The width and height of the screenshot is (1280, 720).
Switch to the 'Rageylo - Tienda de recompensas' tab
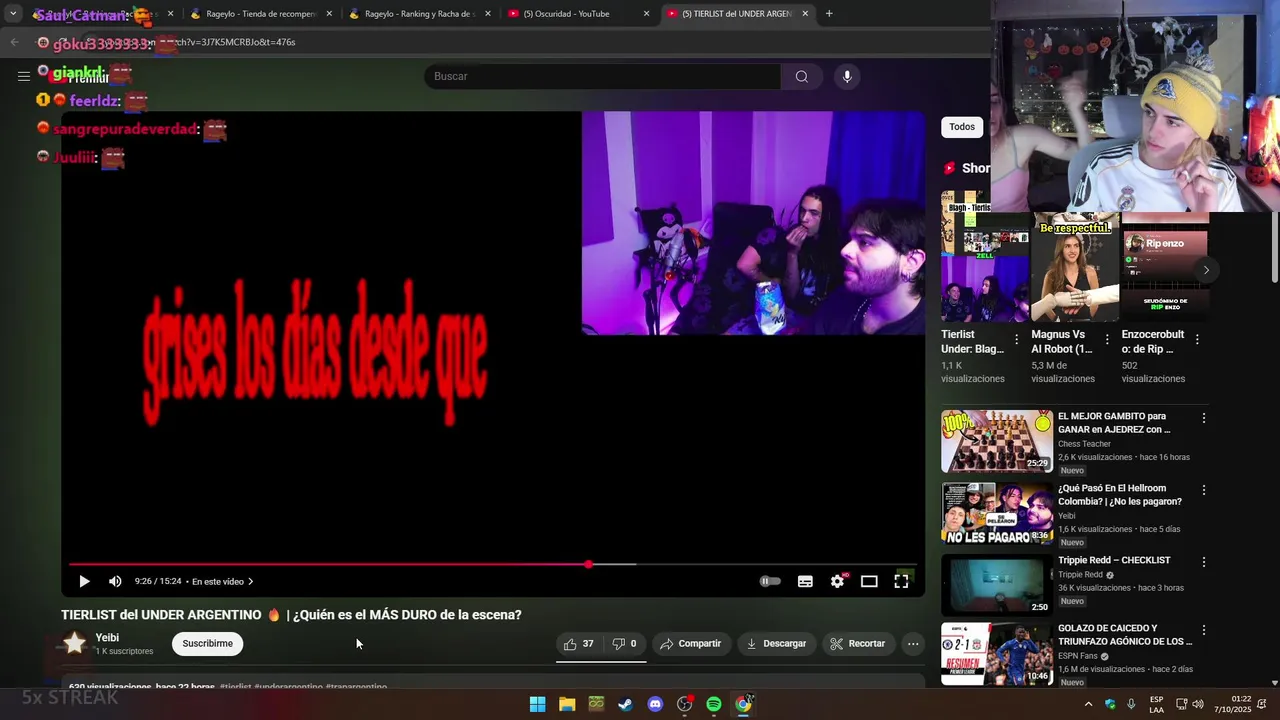point(259,14)
